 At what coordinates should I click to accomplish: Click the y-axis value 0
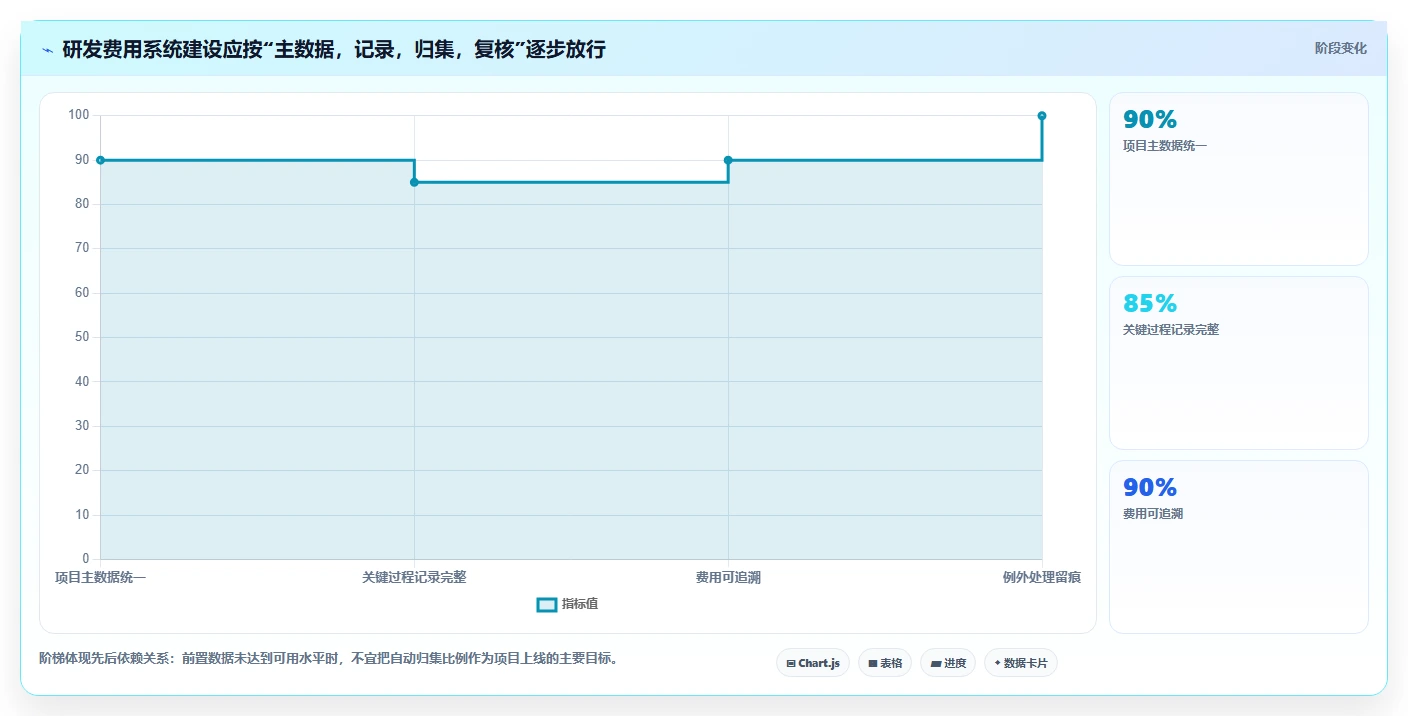click(86, 559)
